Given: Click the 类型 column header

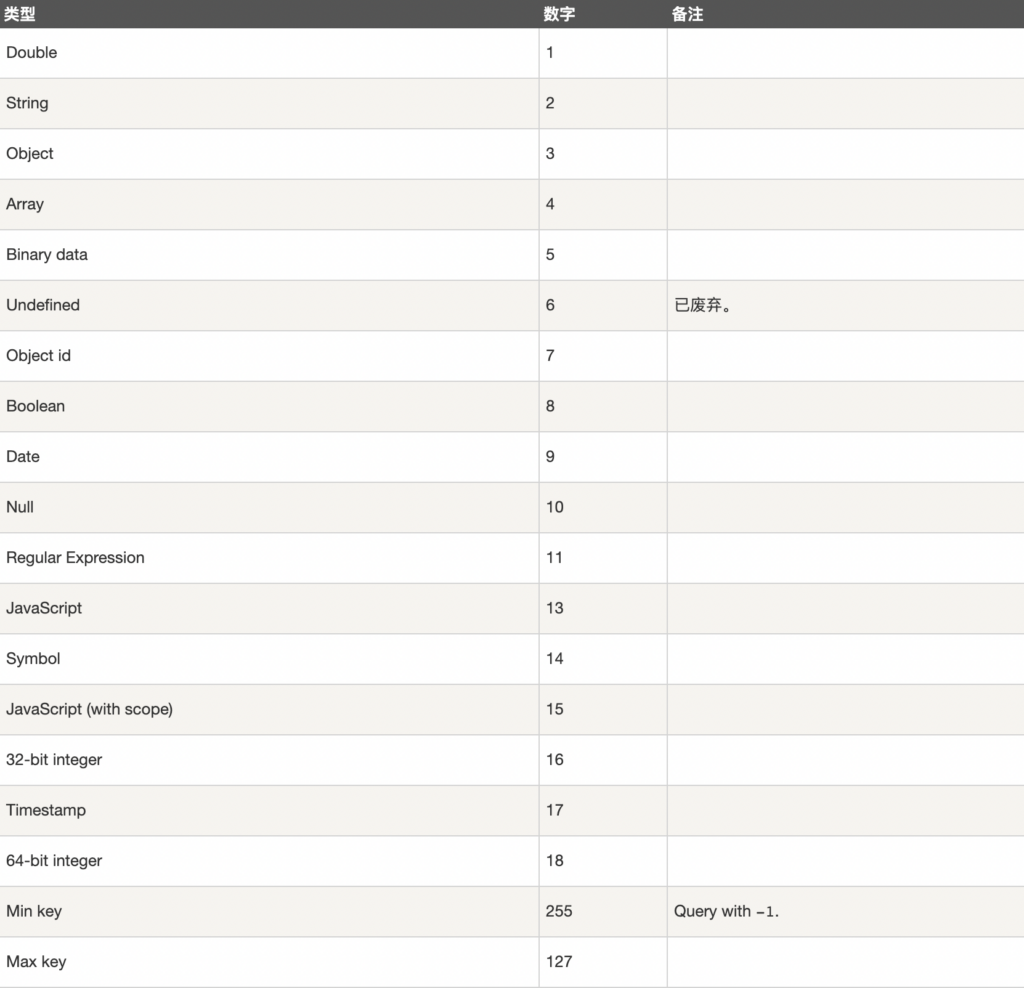Looking at the screenshot, I should coord(20,14).
